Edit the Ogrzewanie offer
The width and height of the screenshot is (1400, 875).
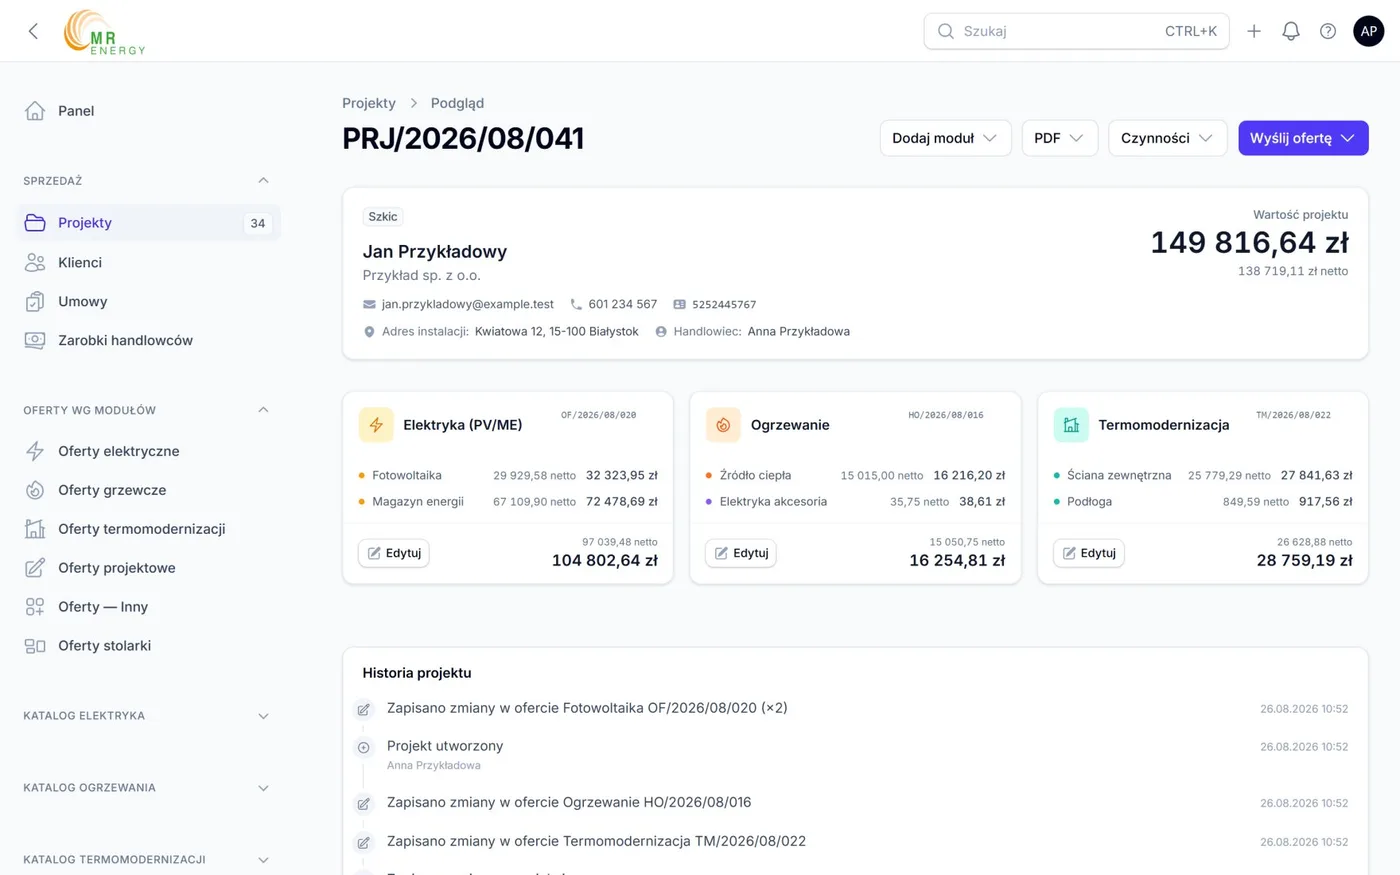point(741,553)
